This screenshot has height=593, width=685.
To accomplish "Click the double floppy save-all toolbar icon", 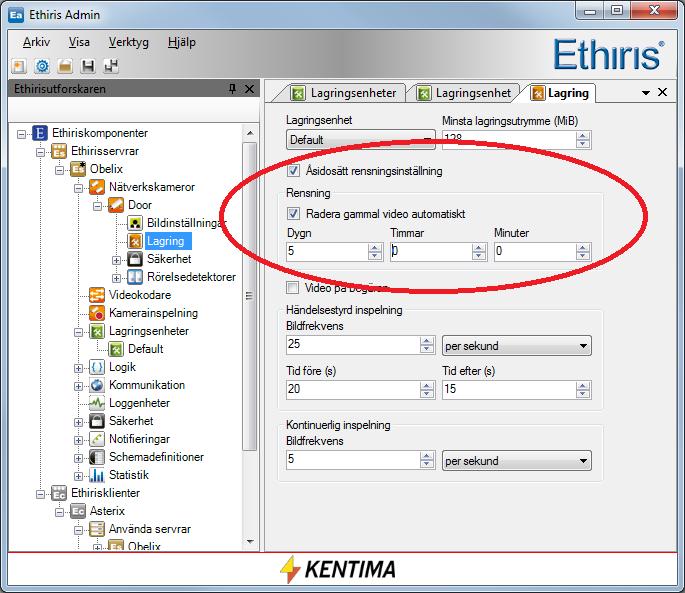I will (x=111, y=66).
